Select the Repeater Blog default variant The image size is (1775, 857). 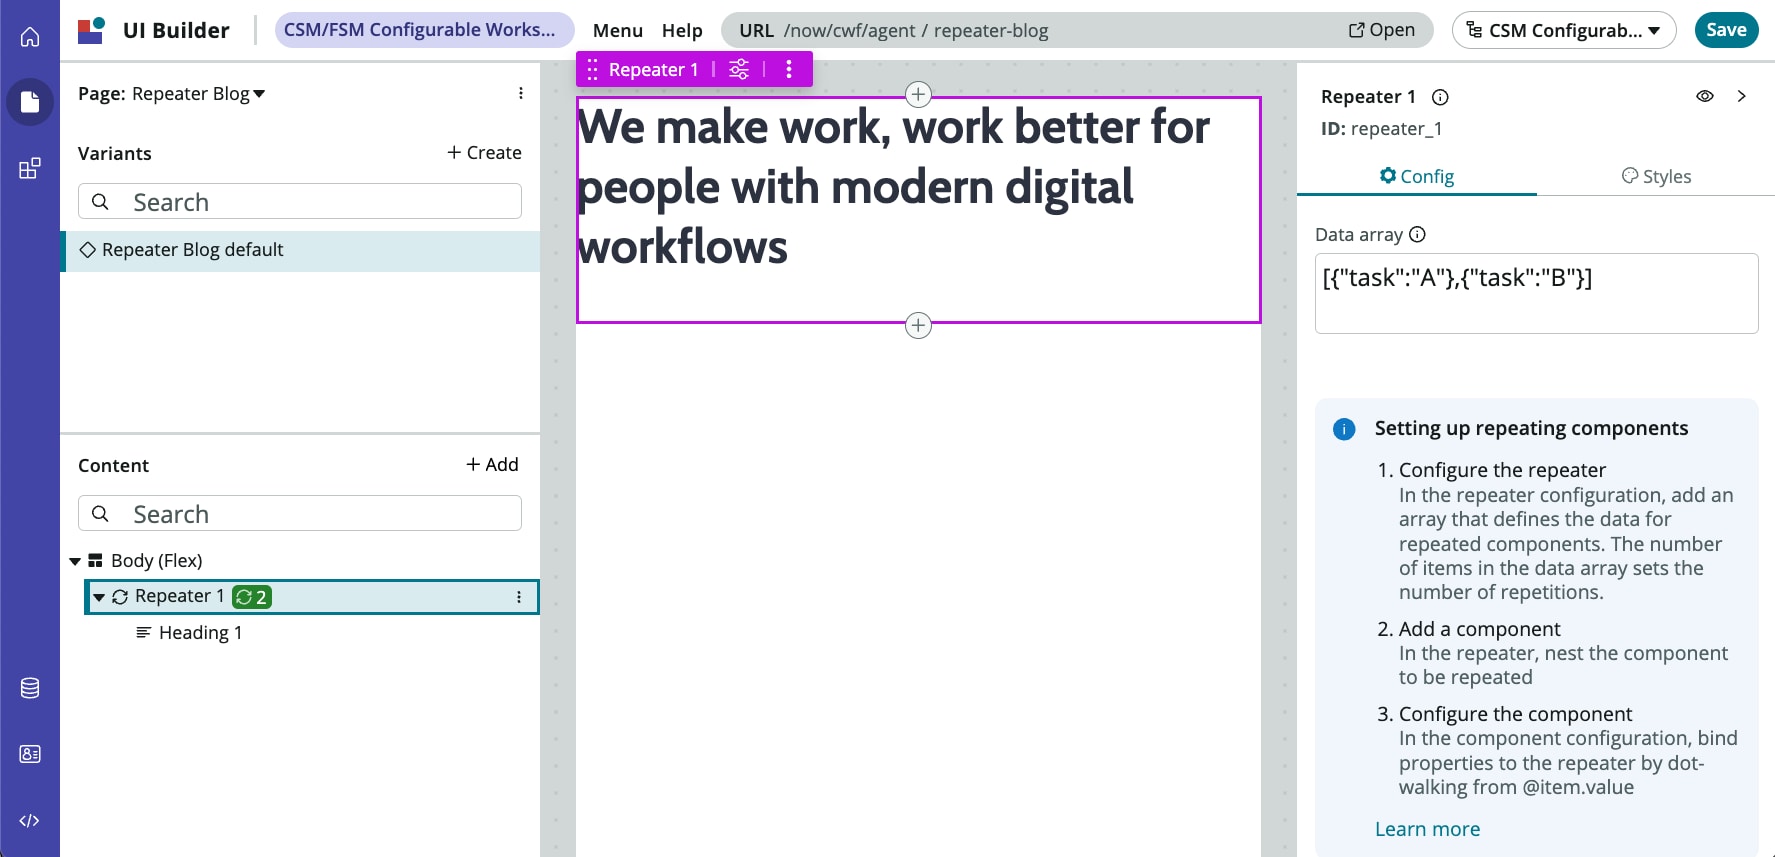point(300,251)
